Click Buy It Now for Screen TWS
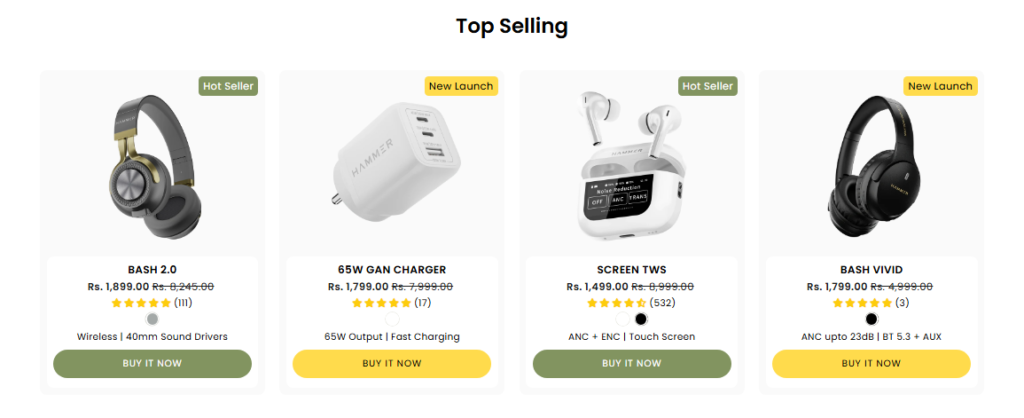 631,363
